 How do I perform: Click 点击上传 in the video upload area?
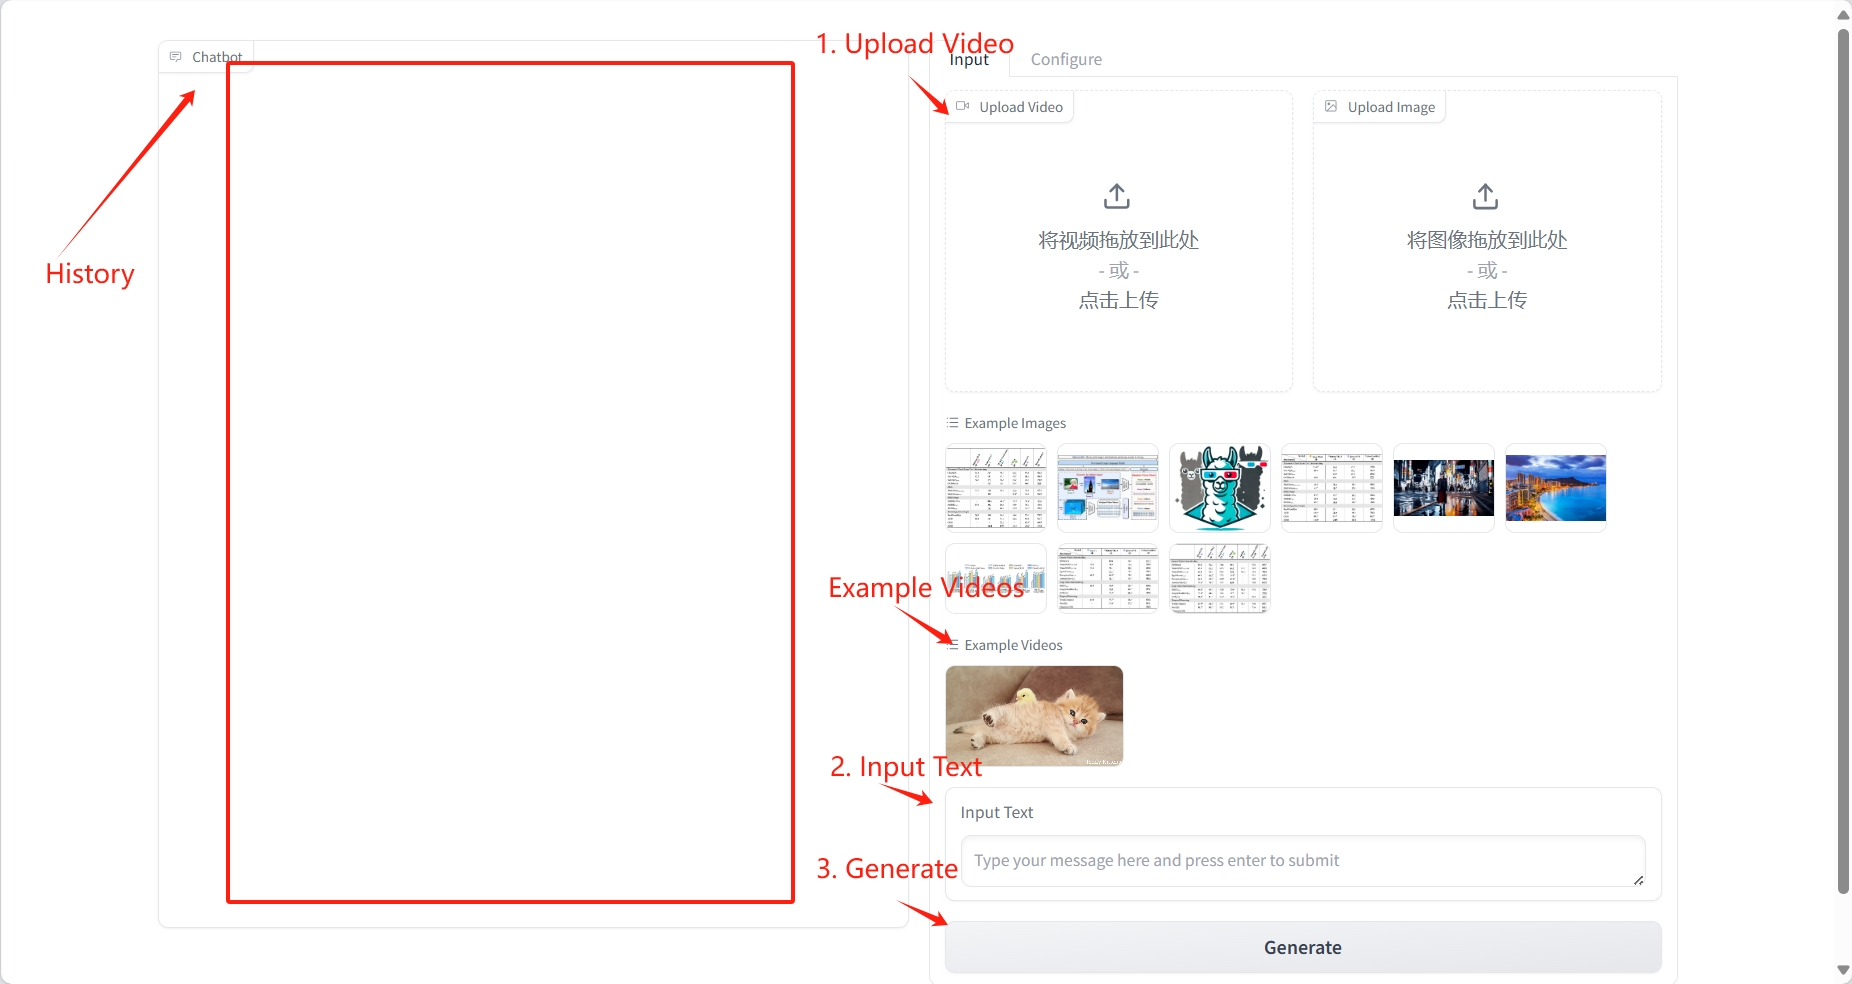[1118, 300]
